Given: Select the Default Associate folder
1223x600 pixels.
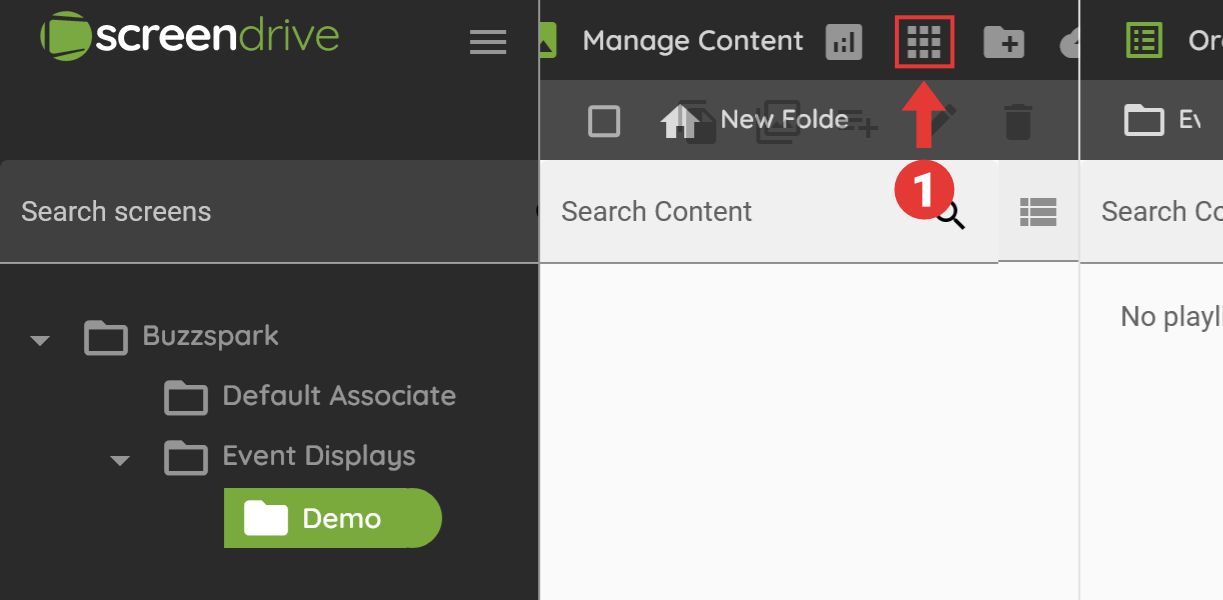Looking at the screenshot, I should 338,396.
